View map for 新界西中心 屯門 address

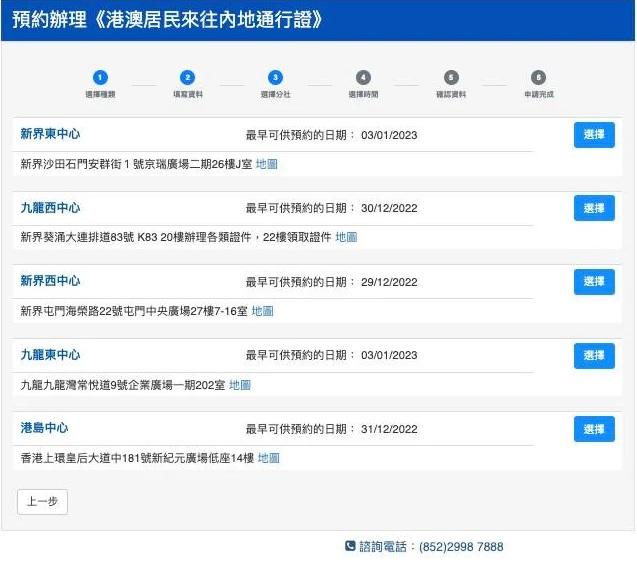click(262, 311)
